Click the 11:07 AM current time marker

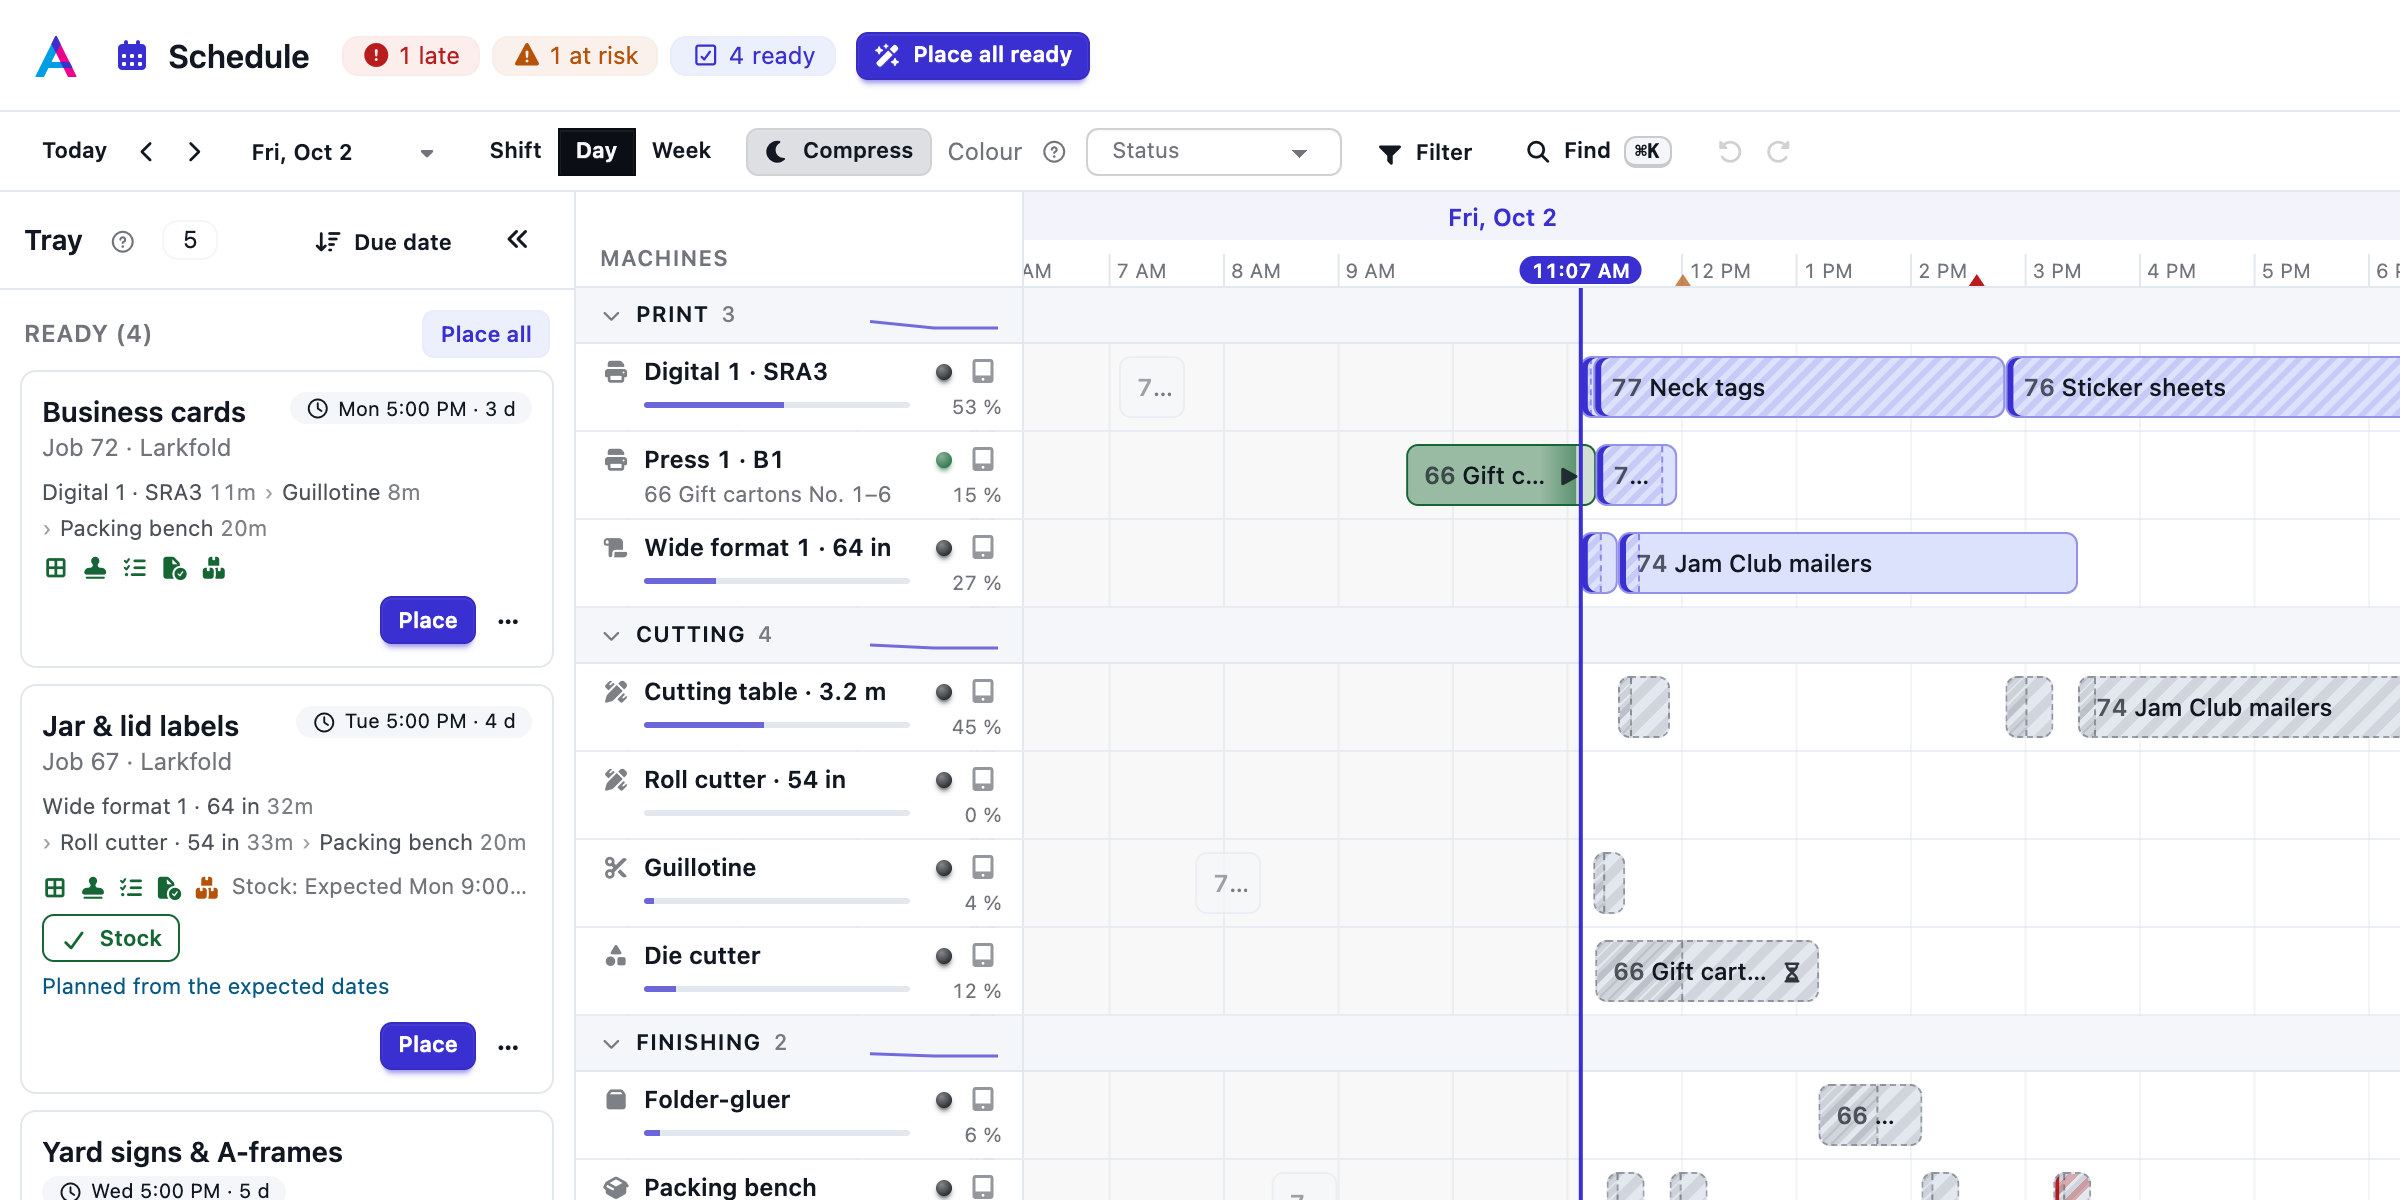tap(1580, 271)
